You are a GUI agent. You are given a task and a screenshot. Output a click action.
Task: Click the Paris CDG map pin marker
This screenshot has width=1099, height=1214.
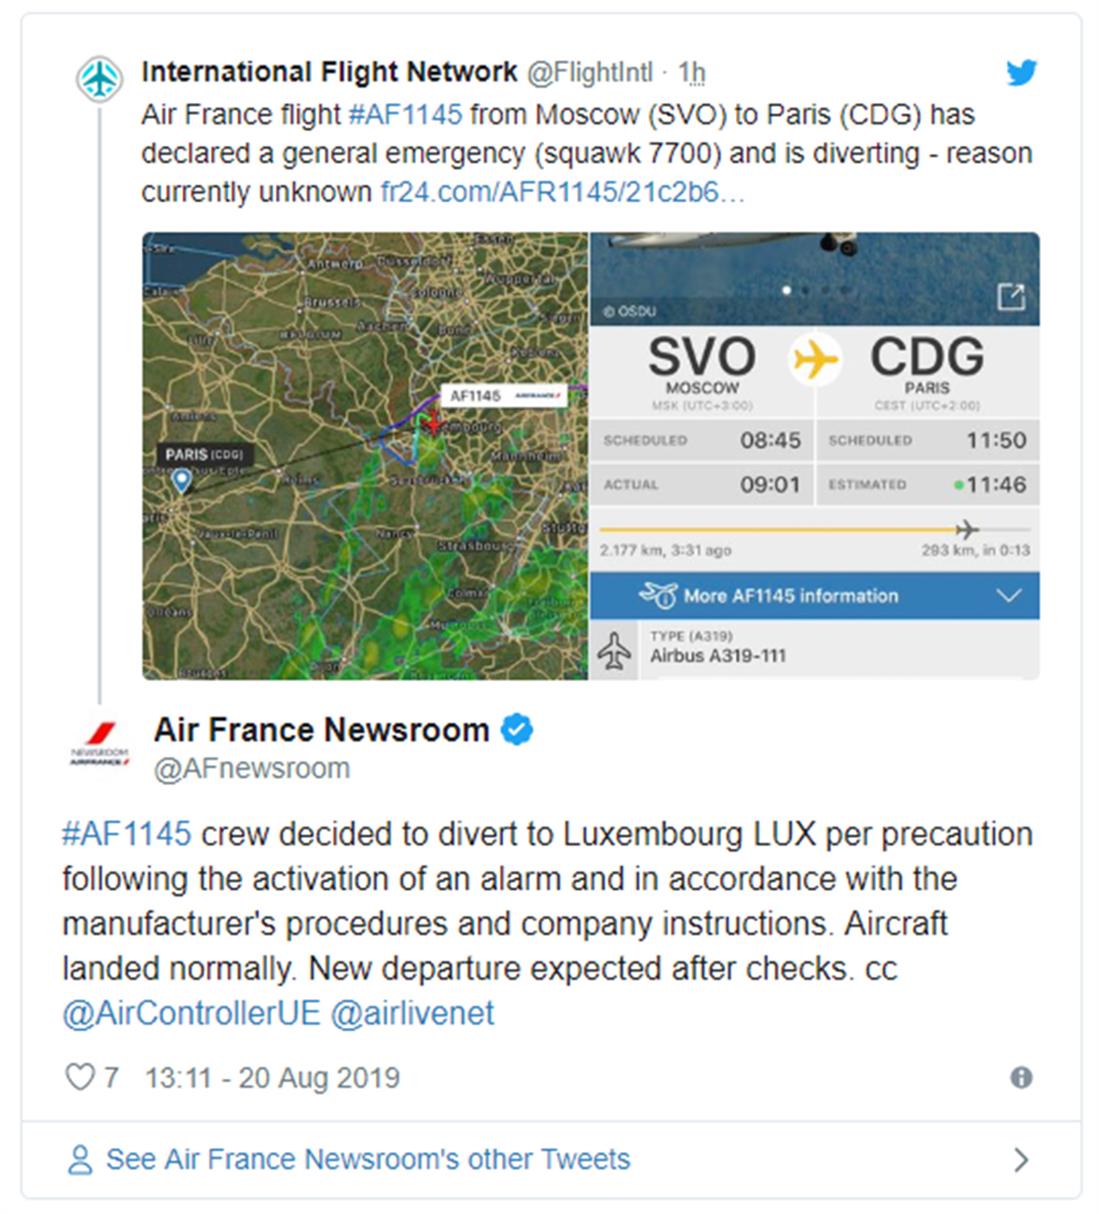pyautogui.click(x=181, y=481)
